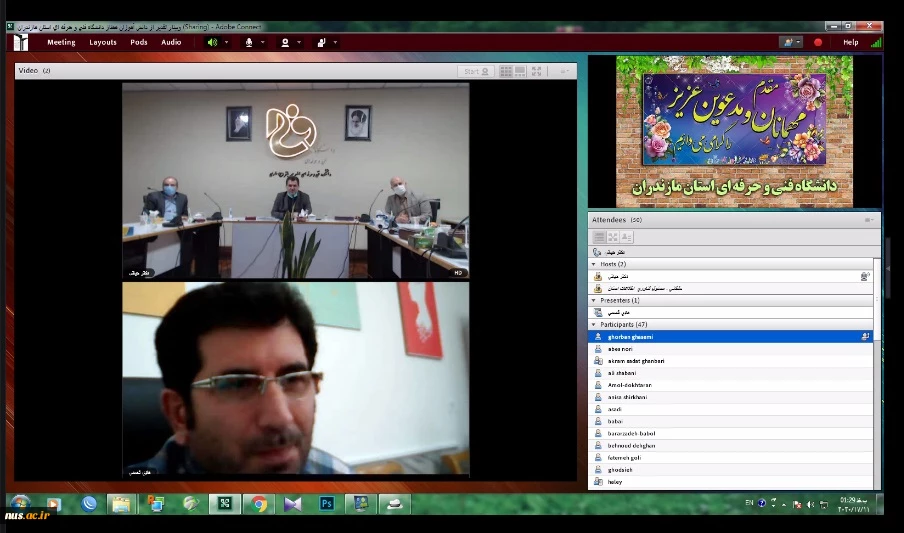Click the Video pod full screen icon
The image size is (904, 533).
point(537,71)
